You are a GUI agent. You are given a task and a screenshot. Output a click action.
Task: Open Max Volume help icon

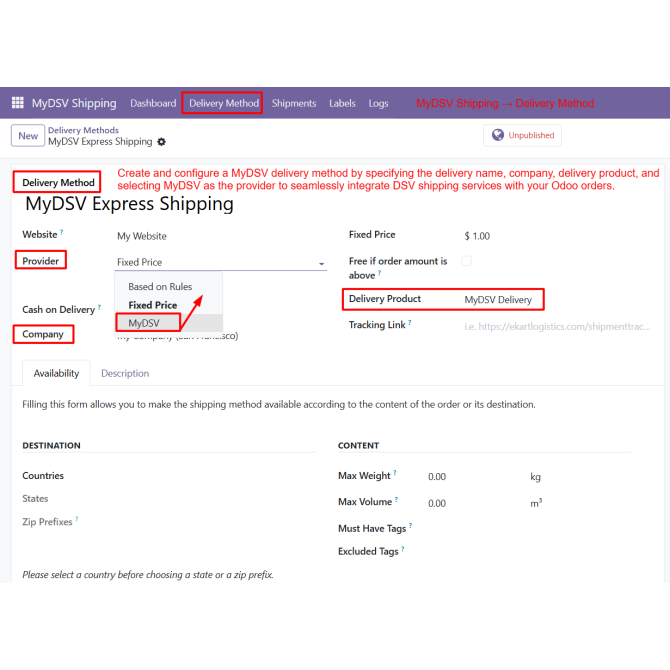[x=397, y=499]
